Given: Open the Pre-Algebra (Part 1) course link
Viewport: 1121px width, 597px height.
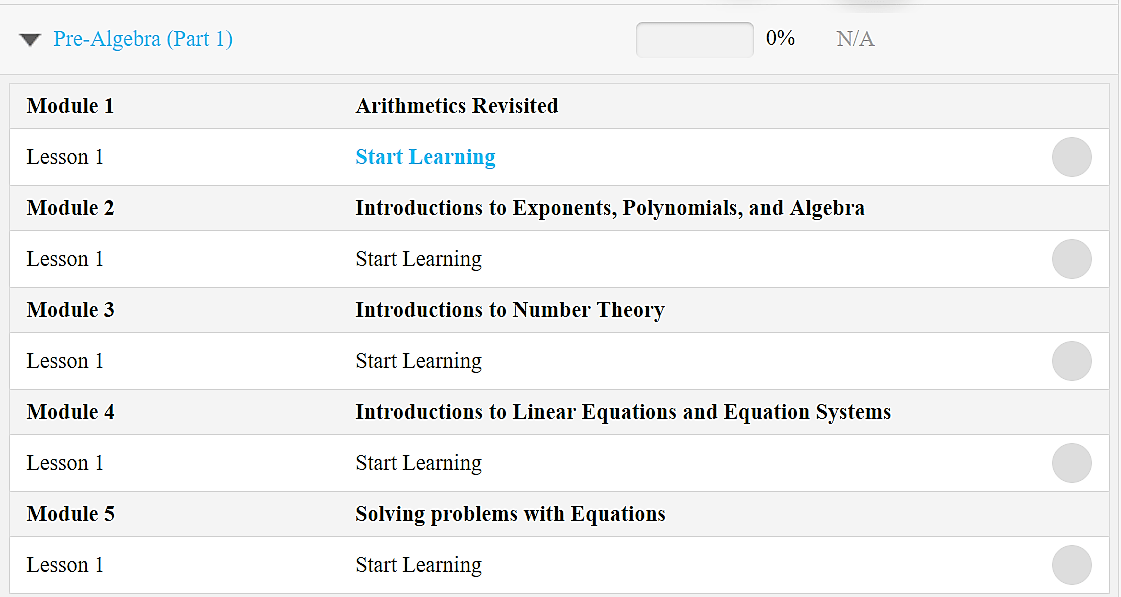Looking at the screenshot, I should point(143,39).
